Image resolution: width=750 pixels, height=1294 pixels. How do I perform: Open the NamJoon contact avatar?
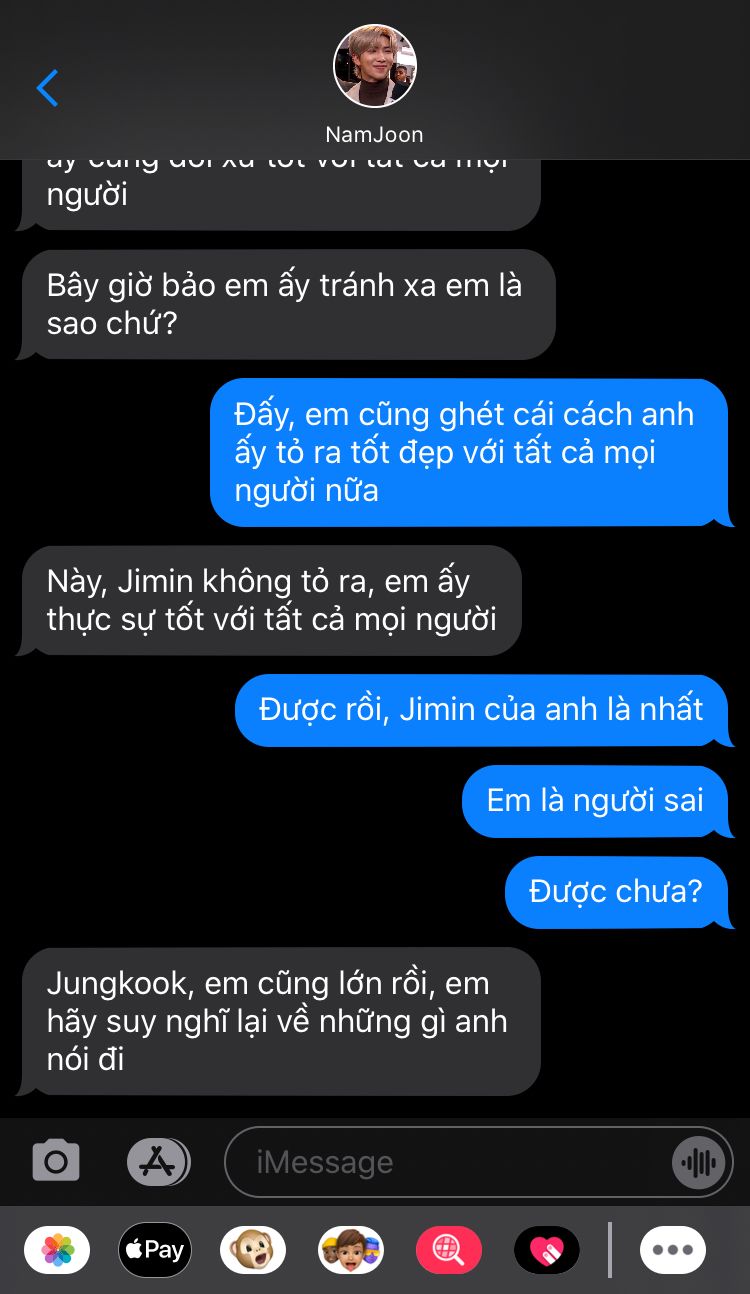click(375, 66)
